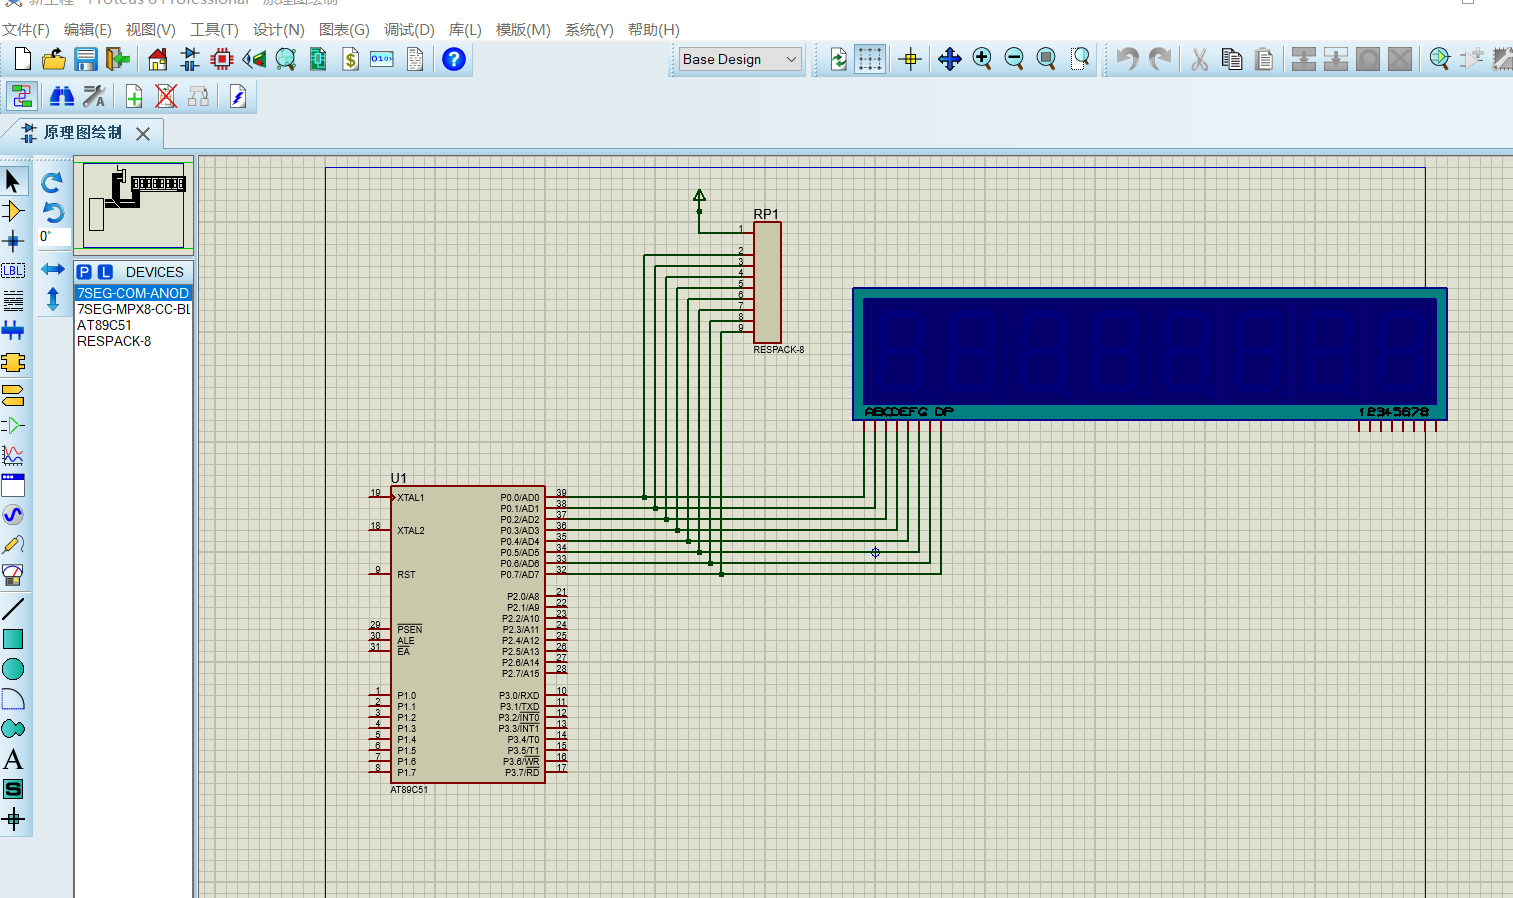
Task: Zoom out with the magnifier minus icon
Action: point(1014,59)
